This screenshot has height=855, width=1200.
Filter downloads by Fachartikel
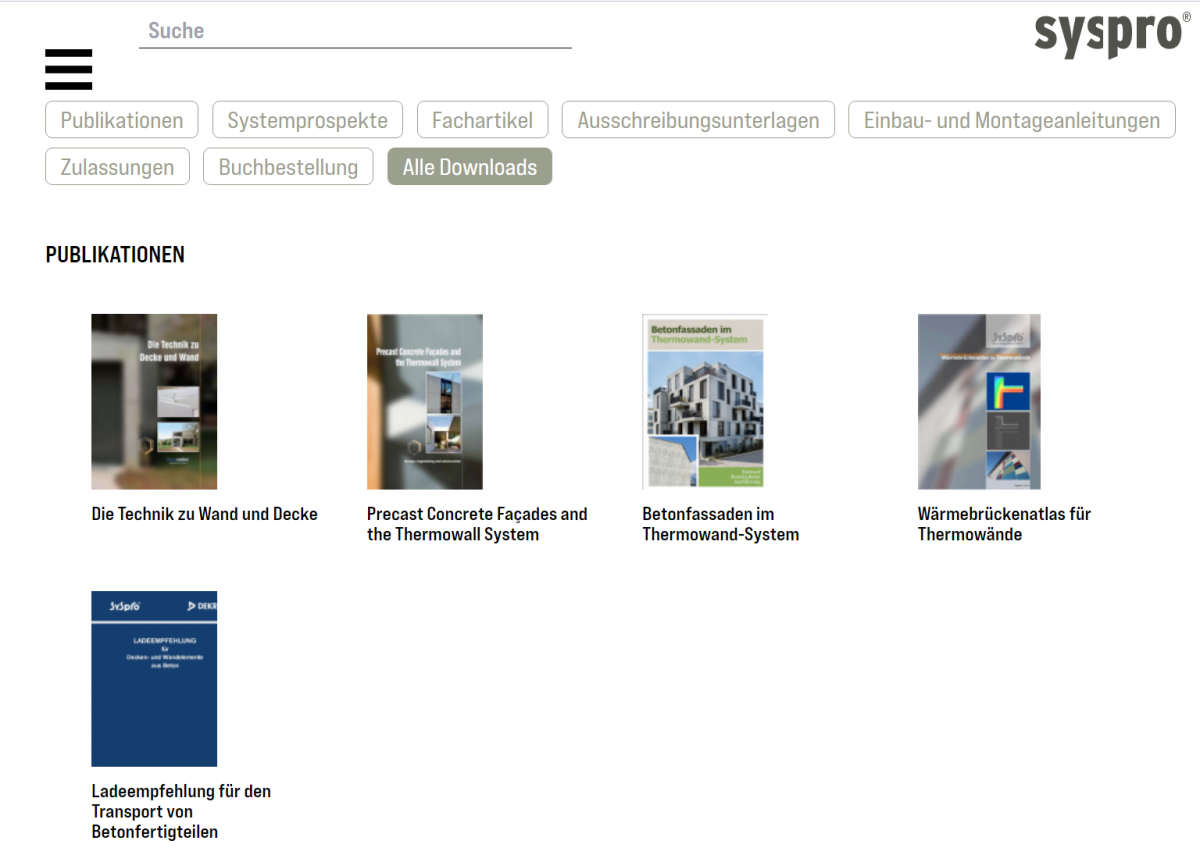coord(482,120)
